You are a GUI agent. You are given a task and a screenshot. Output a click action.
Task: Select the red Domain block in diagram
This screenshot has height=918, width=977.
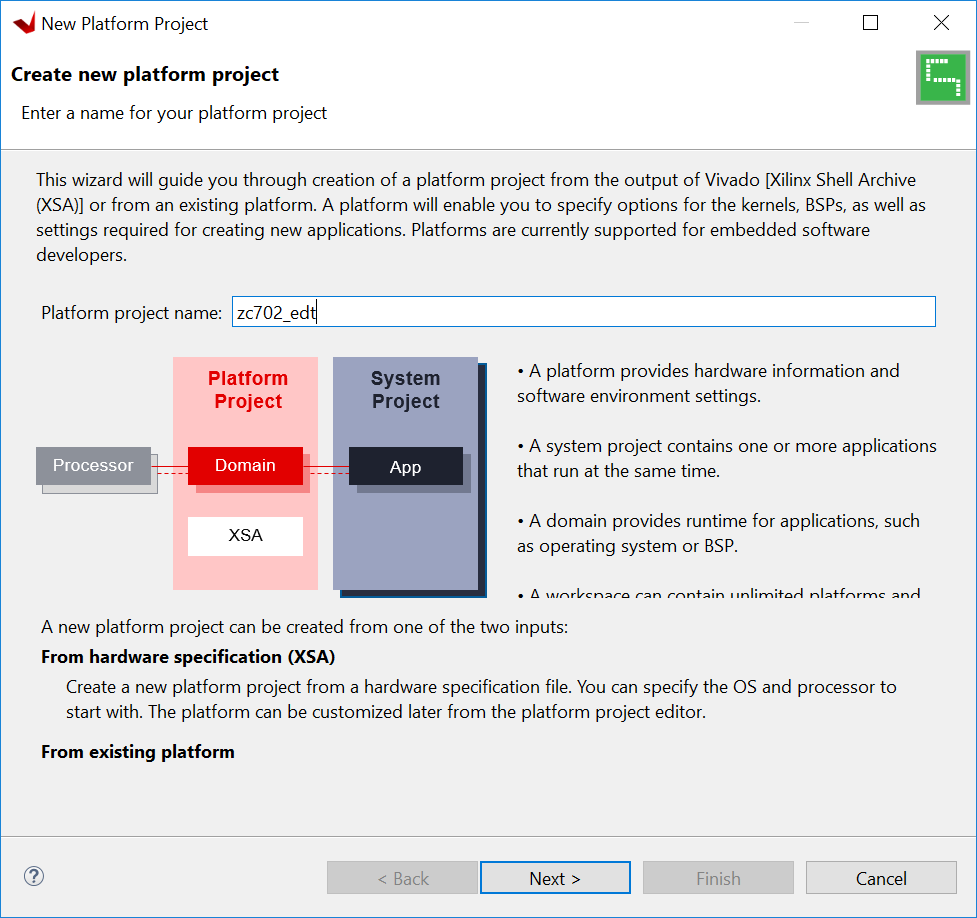click(x=245, y=466)
